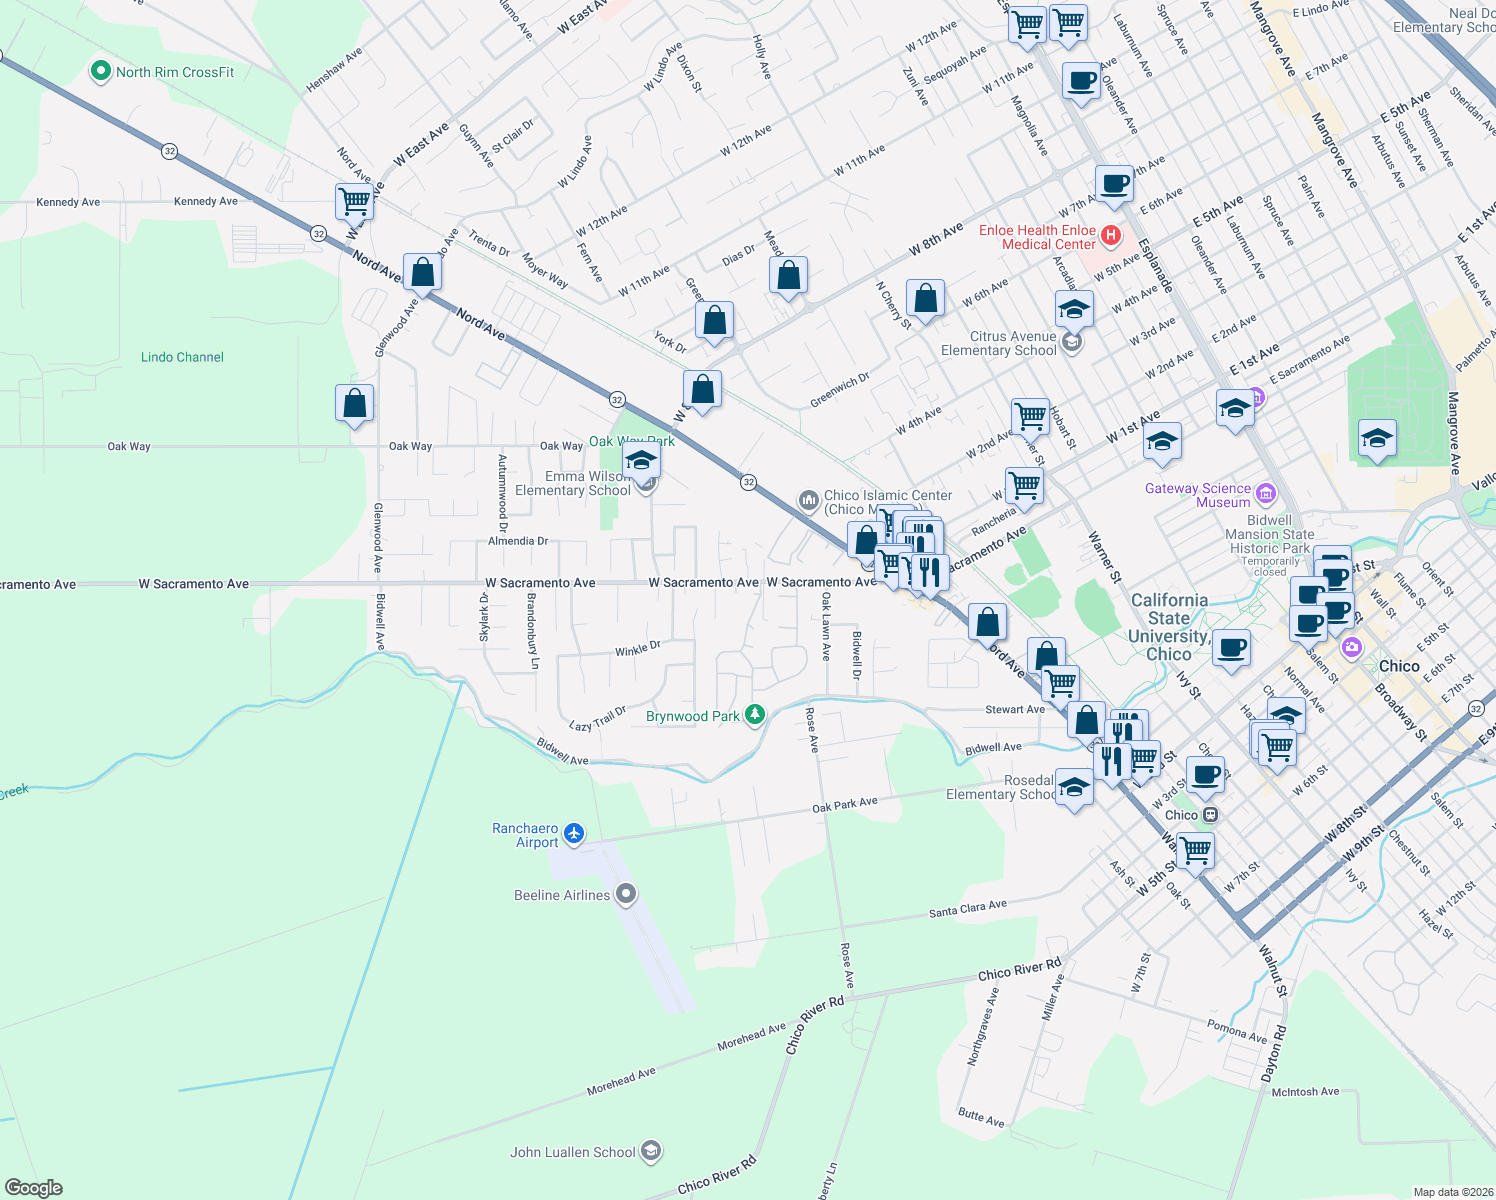Click the Gateway Science Museum purple icon
Screen dimensions: 1496x1200
(x=1266, y=493)
